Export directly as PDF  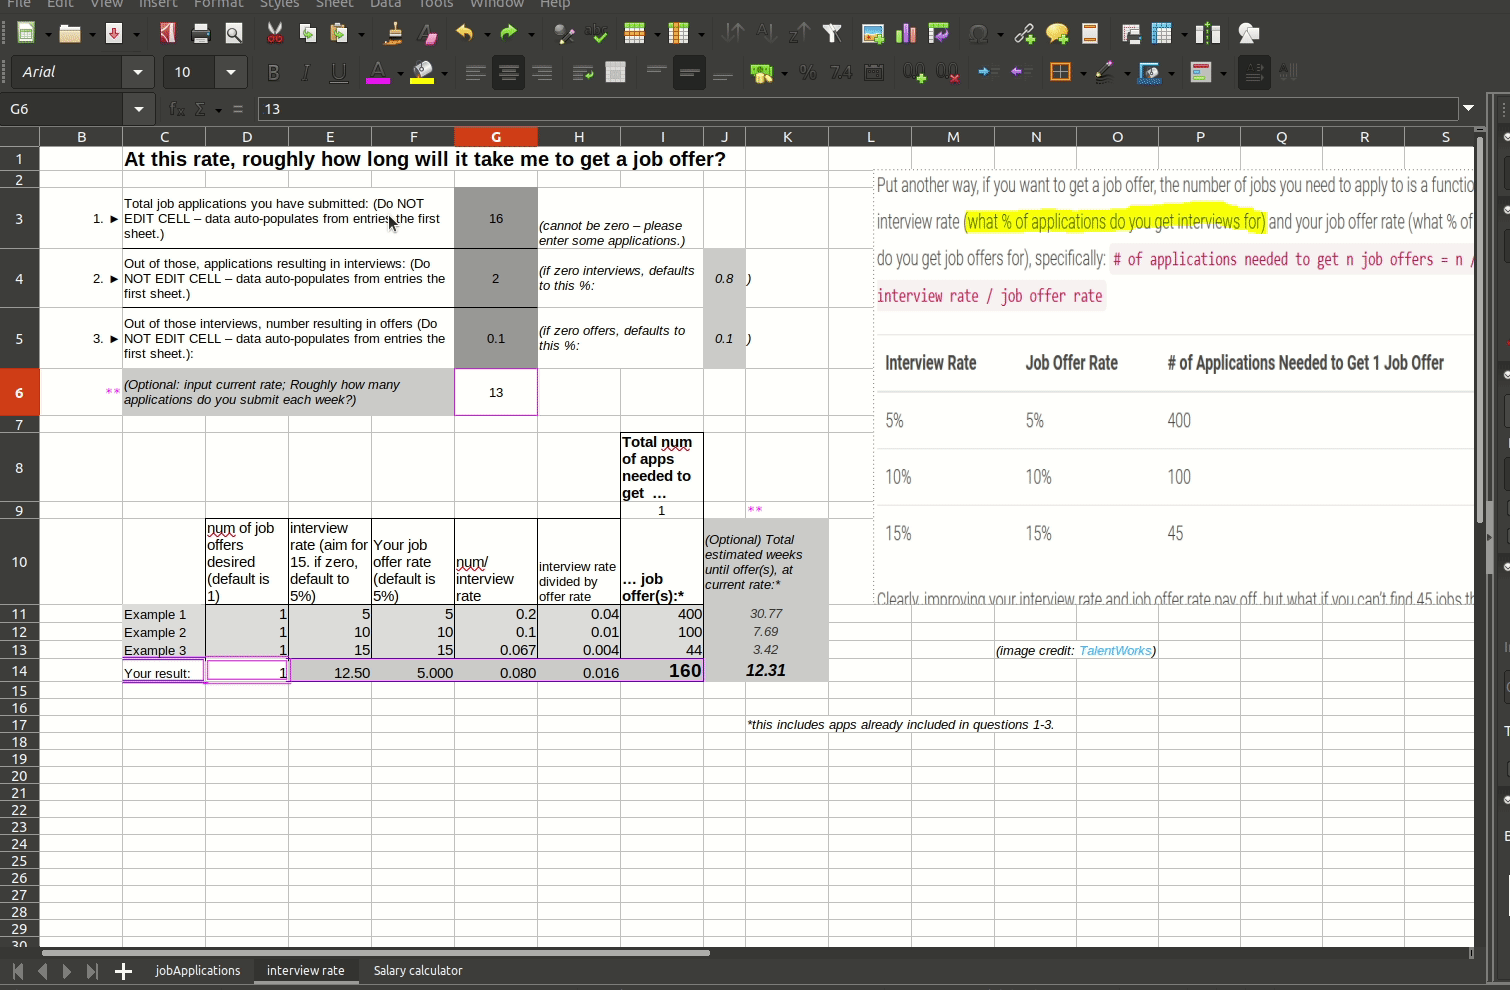tap(168, 34)
